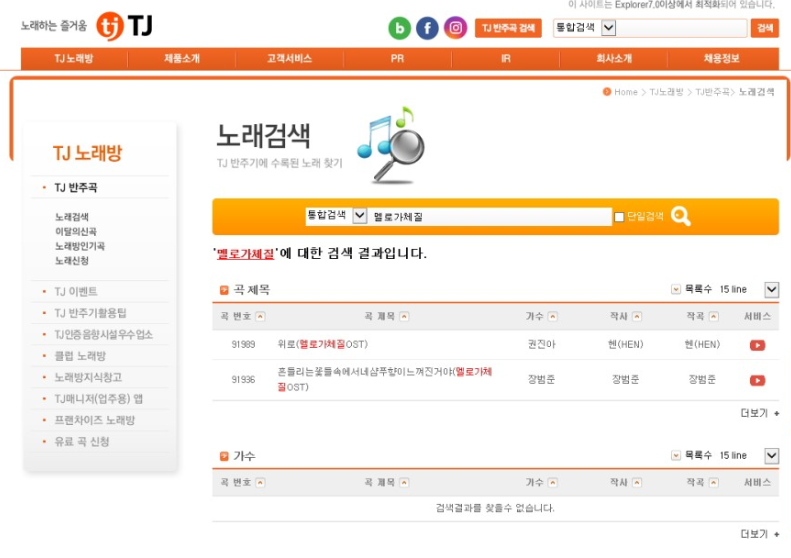
Task: Sort 가수 table by 곡 제목 arrow
Action: (404, 483)
